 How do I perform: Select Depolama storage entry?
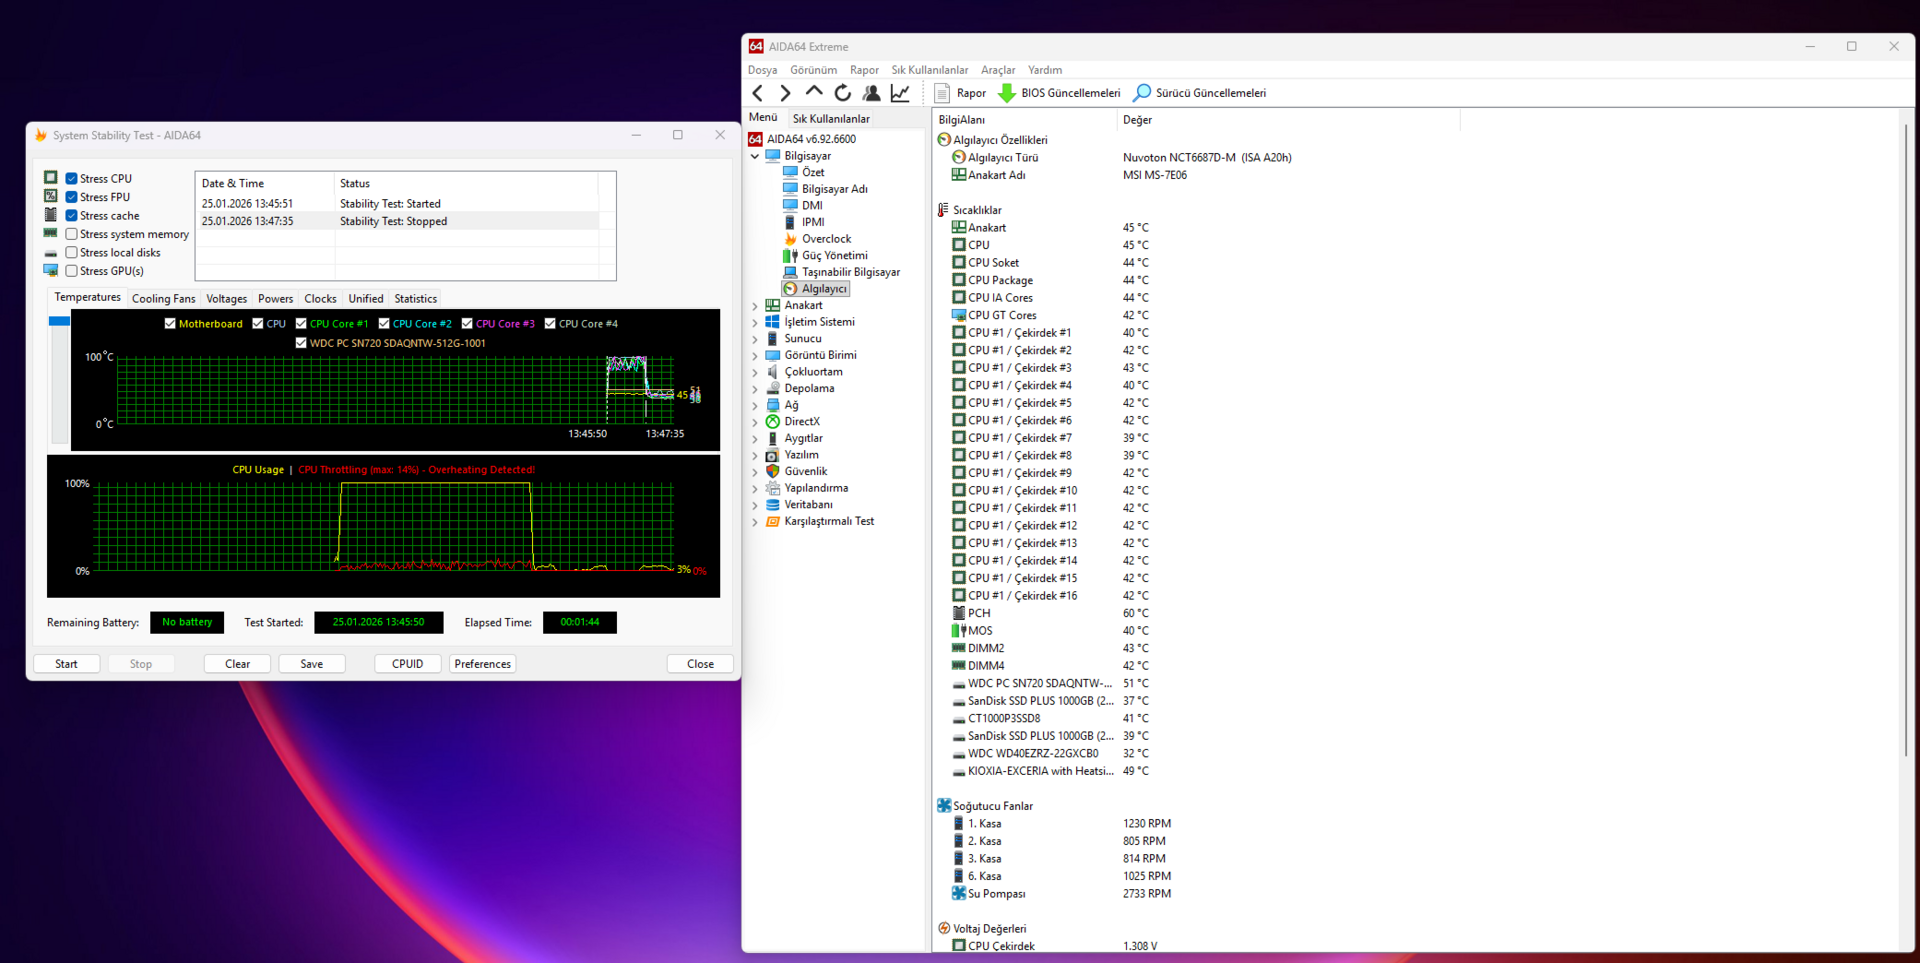809,388
